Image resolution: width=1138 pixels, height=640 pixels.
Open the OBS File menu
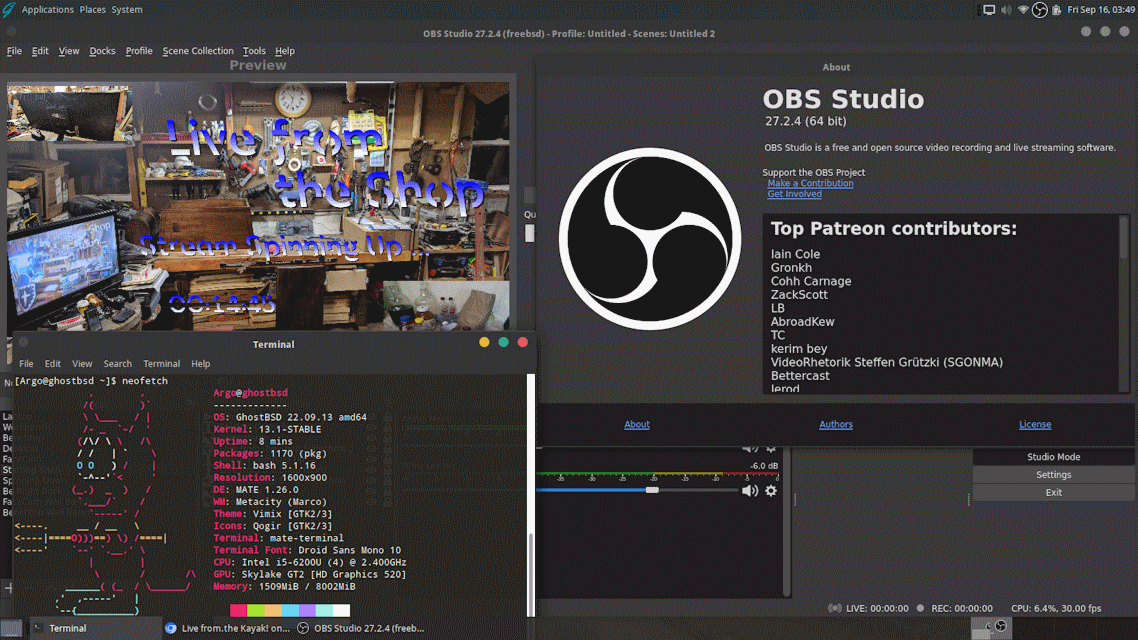click(x=15, y=51)
